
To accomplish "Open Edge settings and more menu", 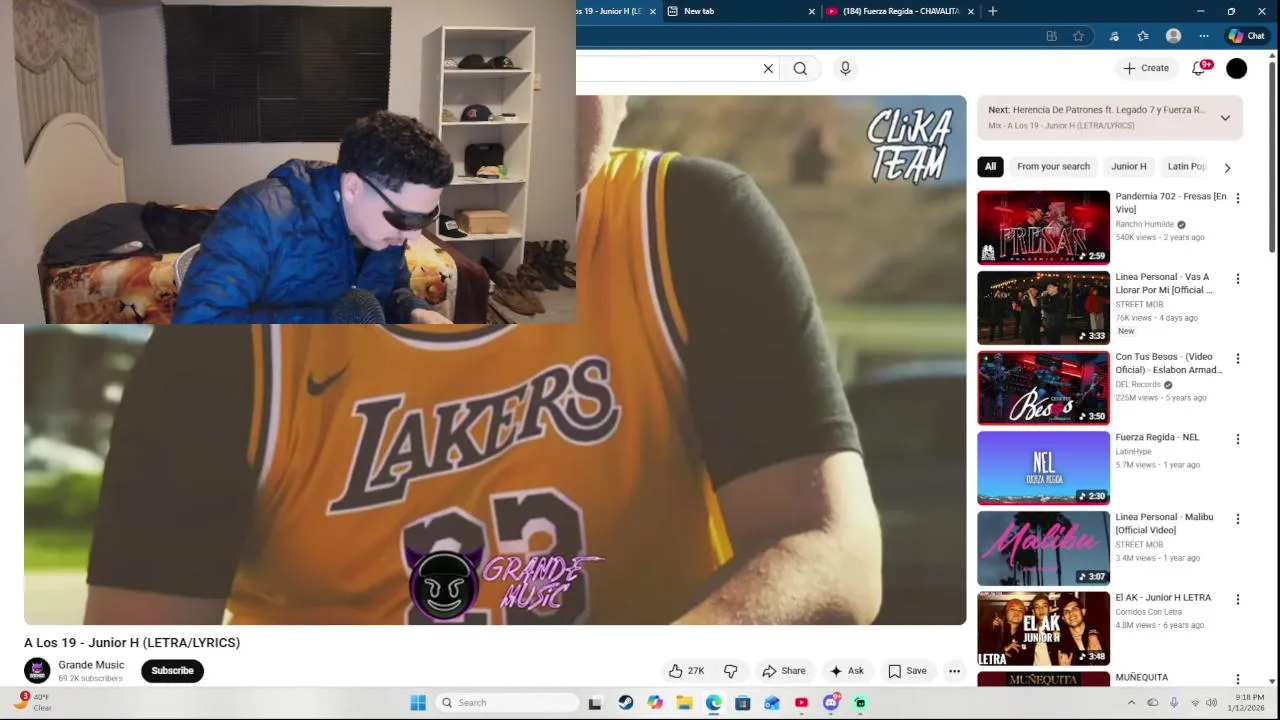I will (x=1204, y=36).
